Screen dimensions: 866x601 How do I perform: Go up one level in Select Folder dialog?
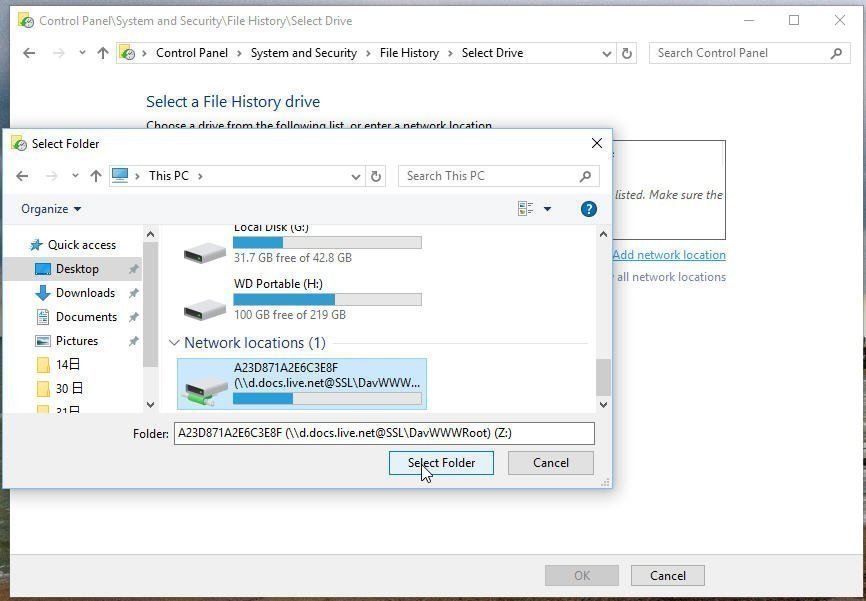[x=96, y=176]
